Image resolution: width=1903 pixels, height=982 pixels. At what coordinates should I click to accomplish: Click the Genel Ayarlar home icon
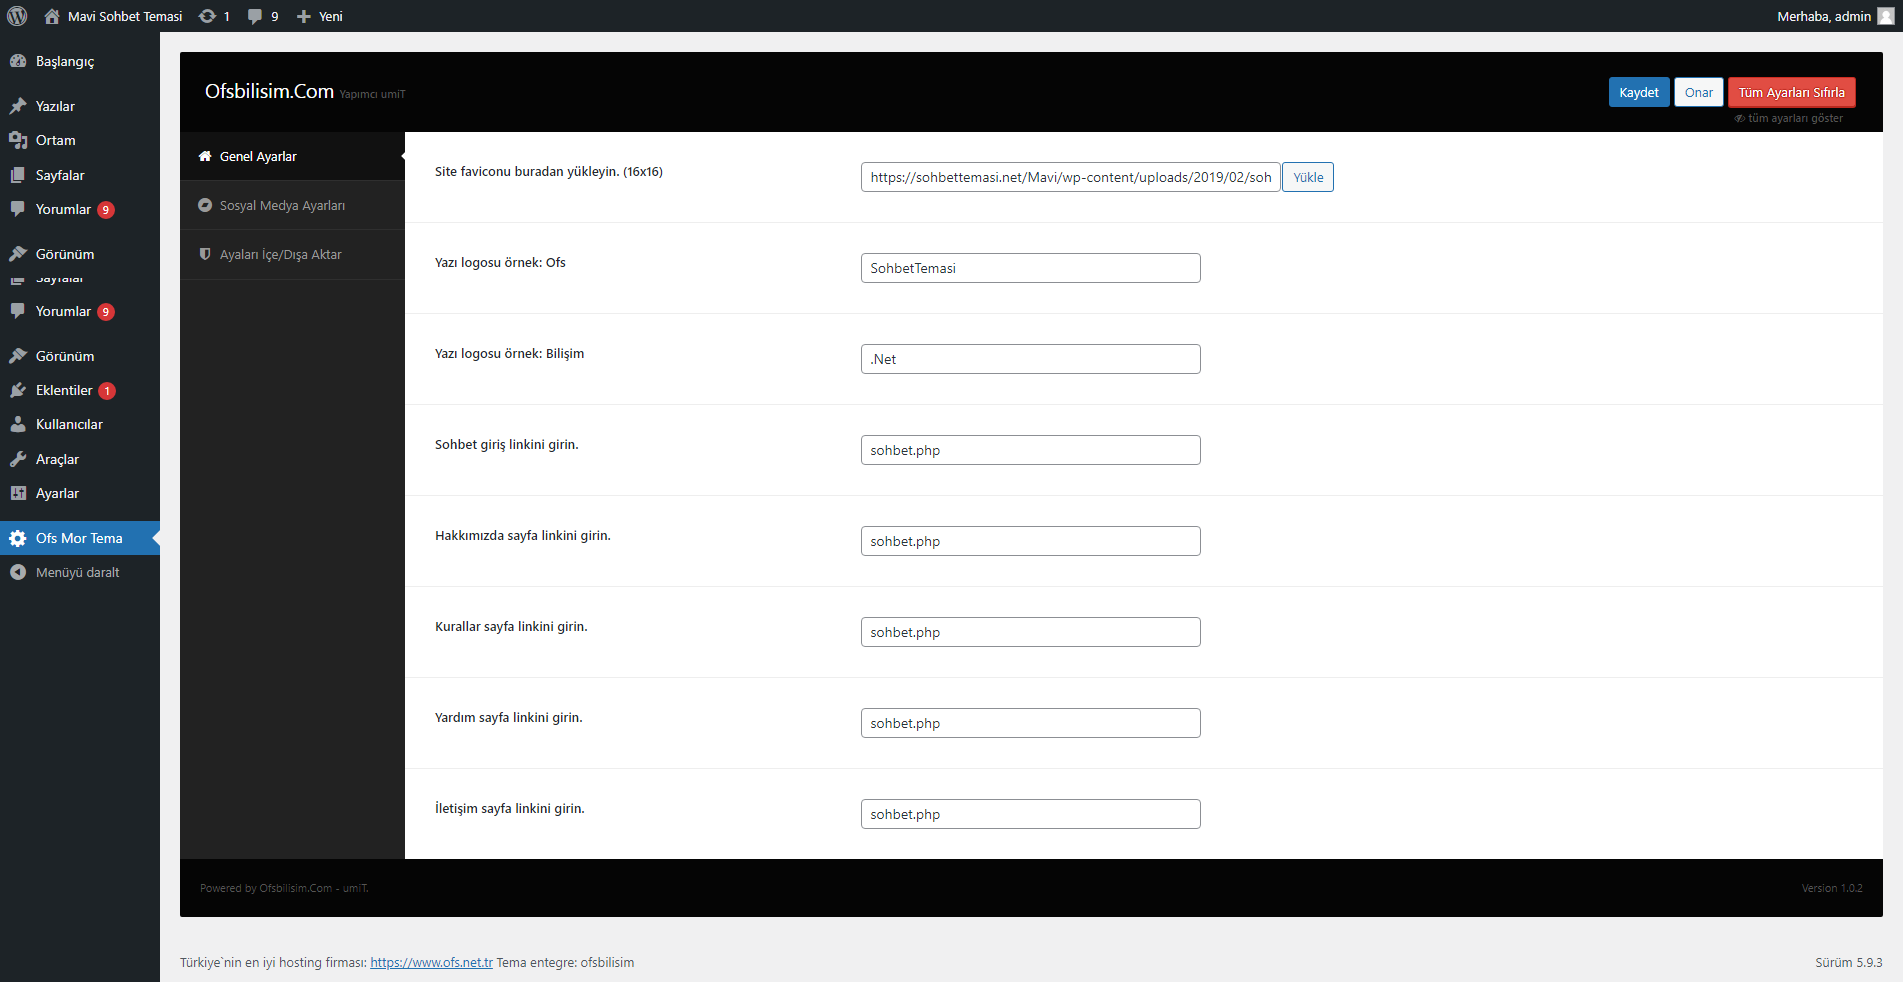coord(205,156)
